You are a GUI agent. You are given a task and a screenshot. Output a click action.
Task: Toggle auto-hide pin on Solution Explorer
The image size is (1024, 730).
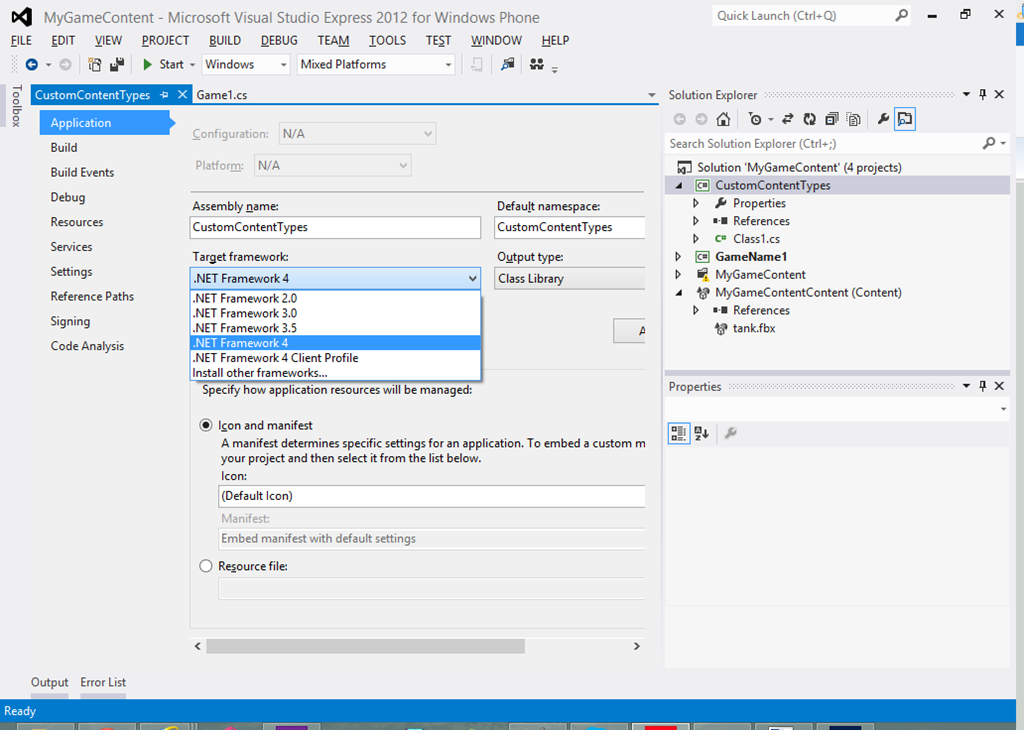click(982, 95)
